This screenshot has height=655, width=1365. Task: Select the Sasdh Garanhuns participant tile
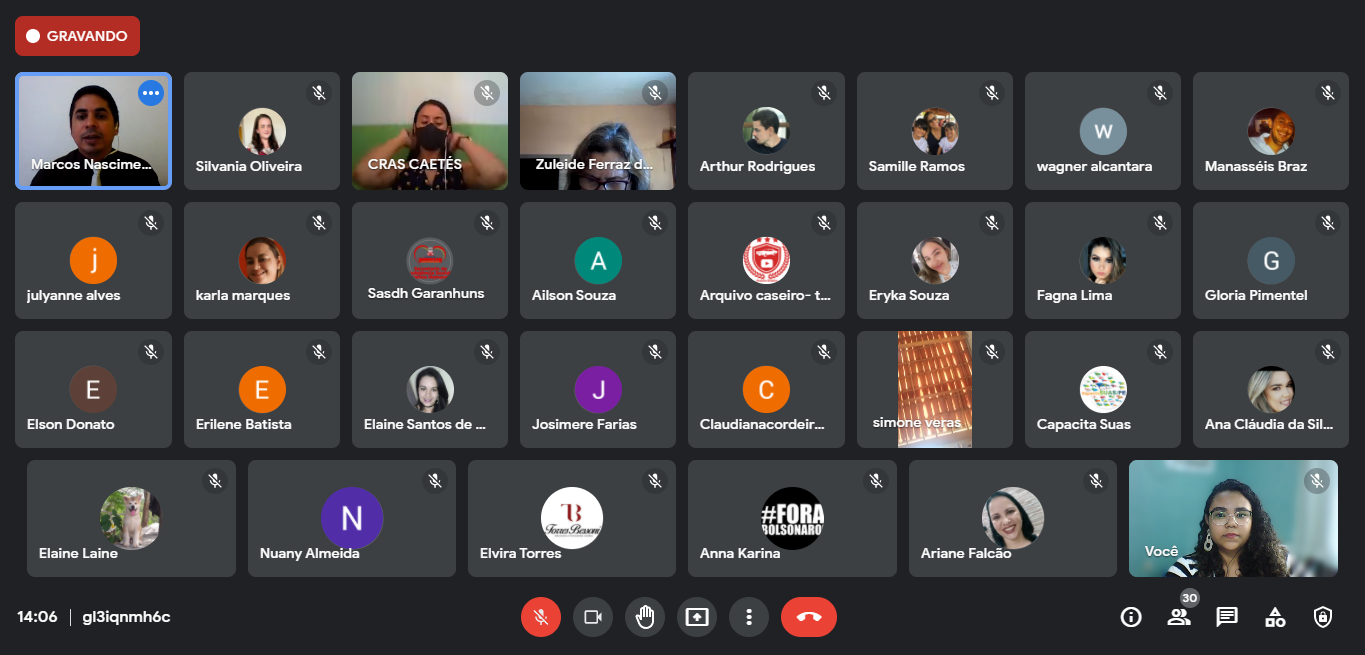pyautogui.click(x=429, y=261)
